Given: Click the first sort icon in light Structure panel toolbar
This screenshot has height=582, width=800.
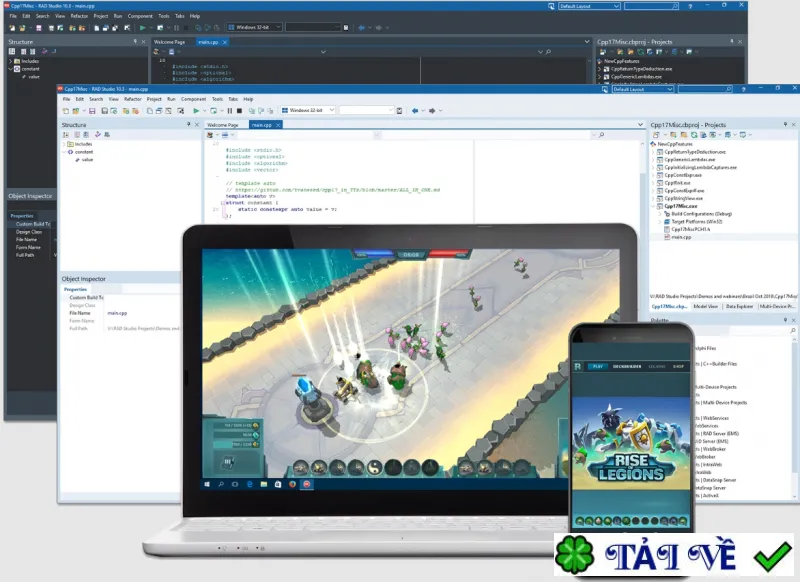Looking at the screenshot, I should coord(66,135).
